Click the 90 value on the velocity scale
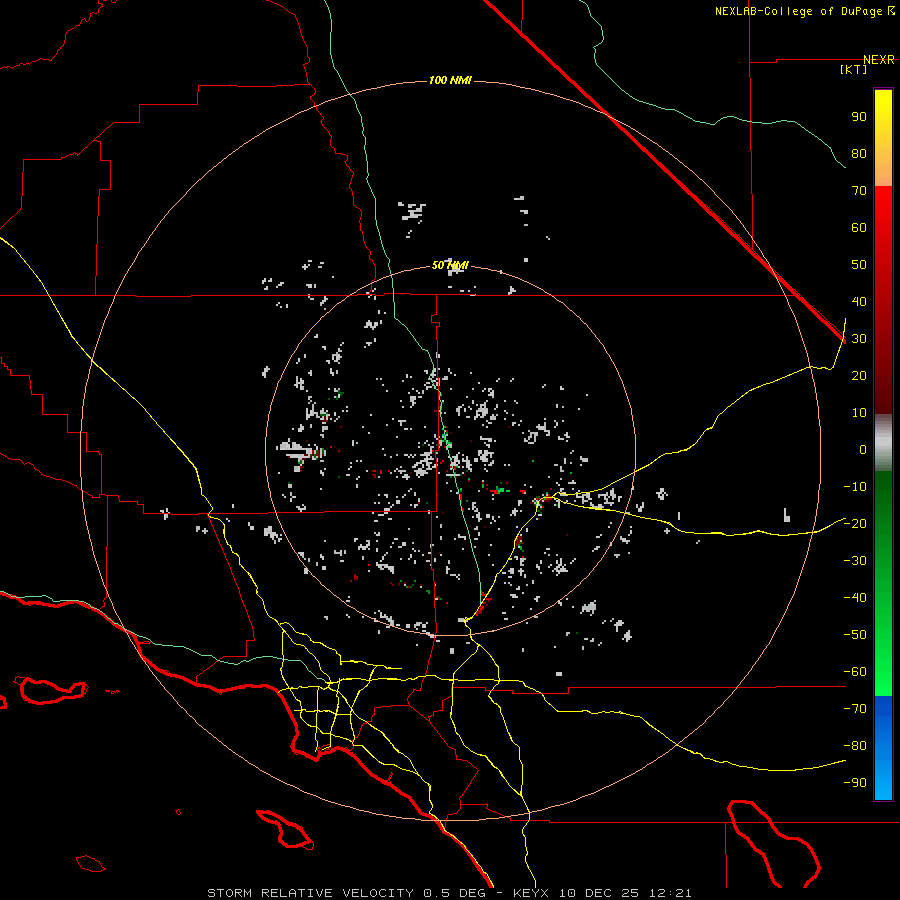The height and width of the screenshot is (900, 900). [x=859, y=117]
